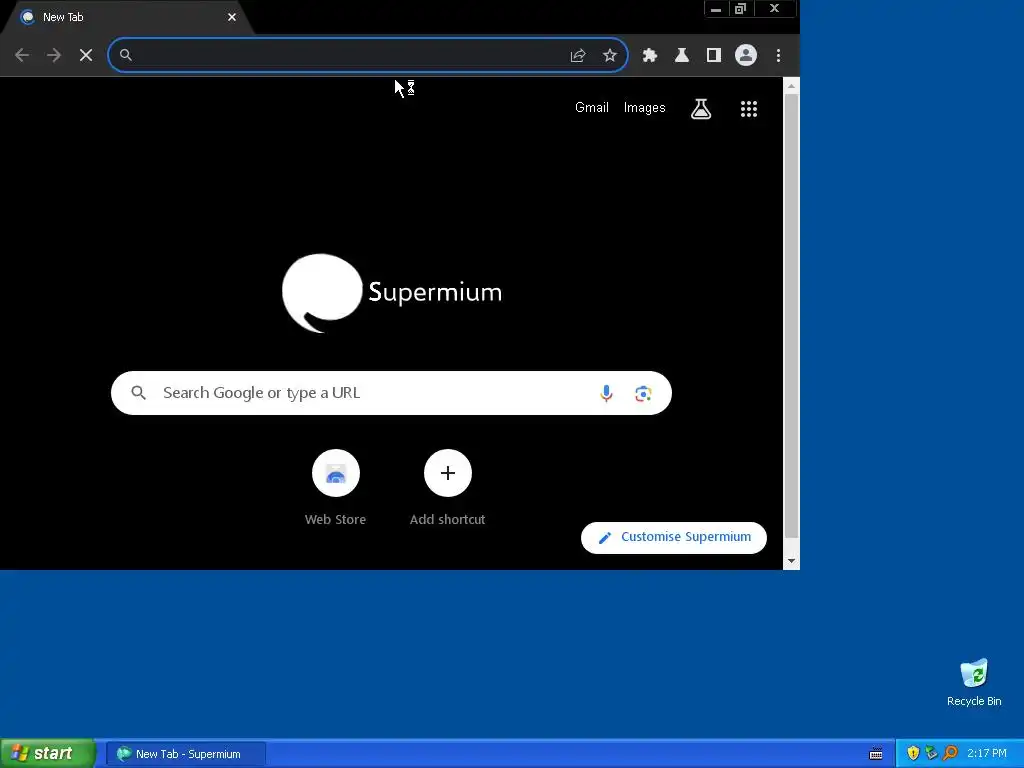Click the Supermium logo
Image resolution: width=1024 pixels, height=768 pixels.
coord(392,293)
